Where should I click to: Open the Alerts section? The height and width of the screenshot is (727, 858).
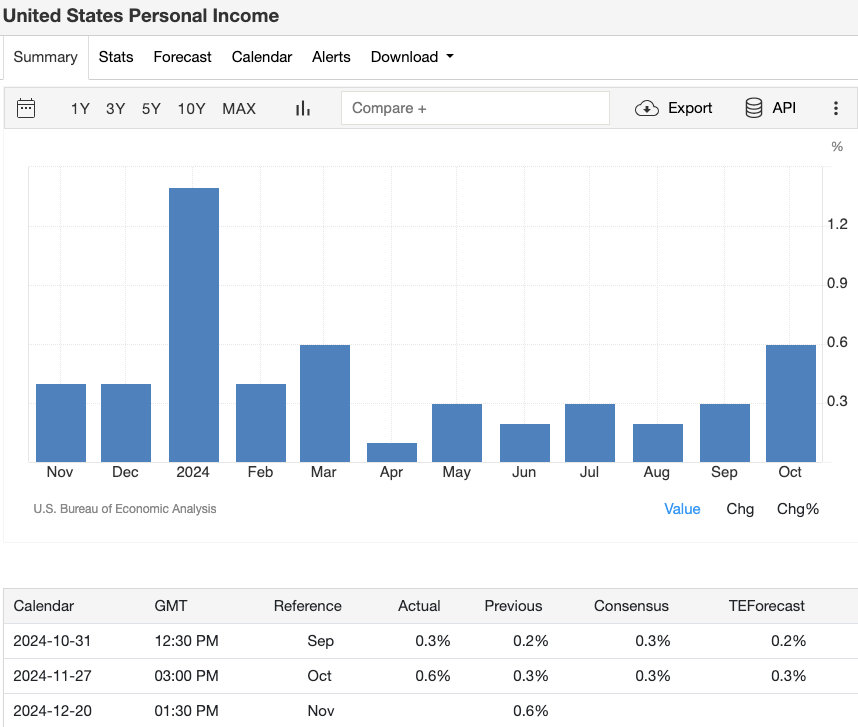pyautogui.click(x=331, y=57)
